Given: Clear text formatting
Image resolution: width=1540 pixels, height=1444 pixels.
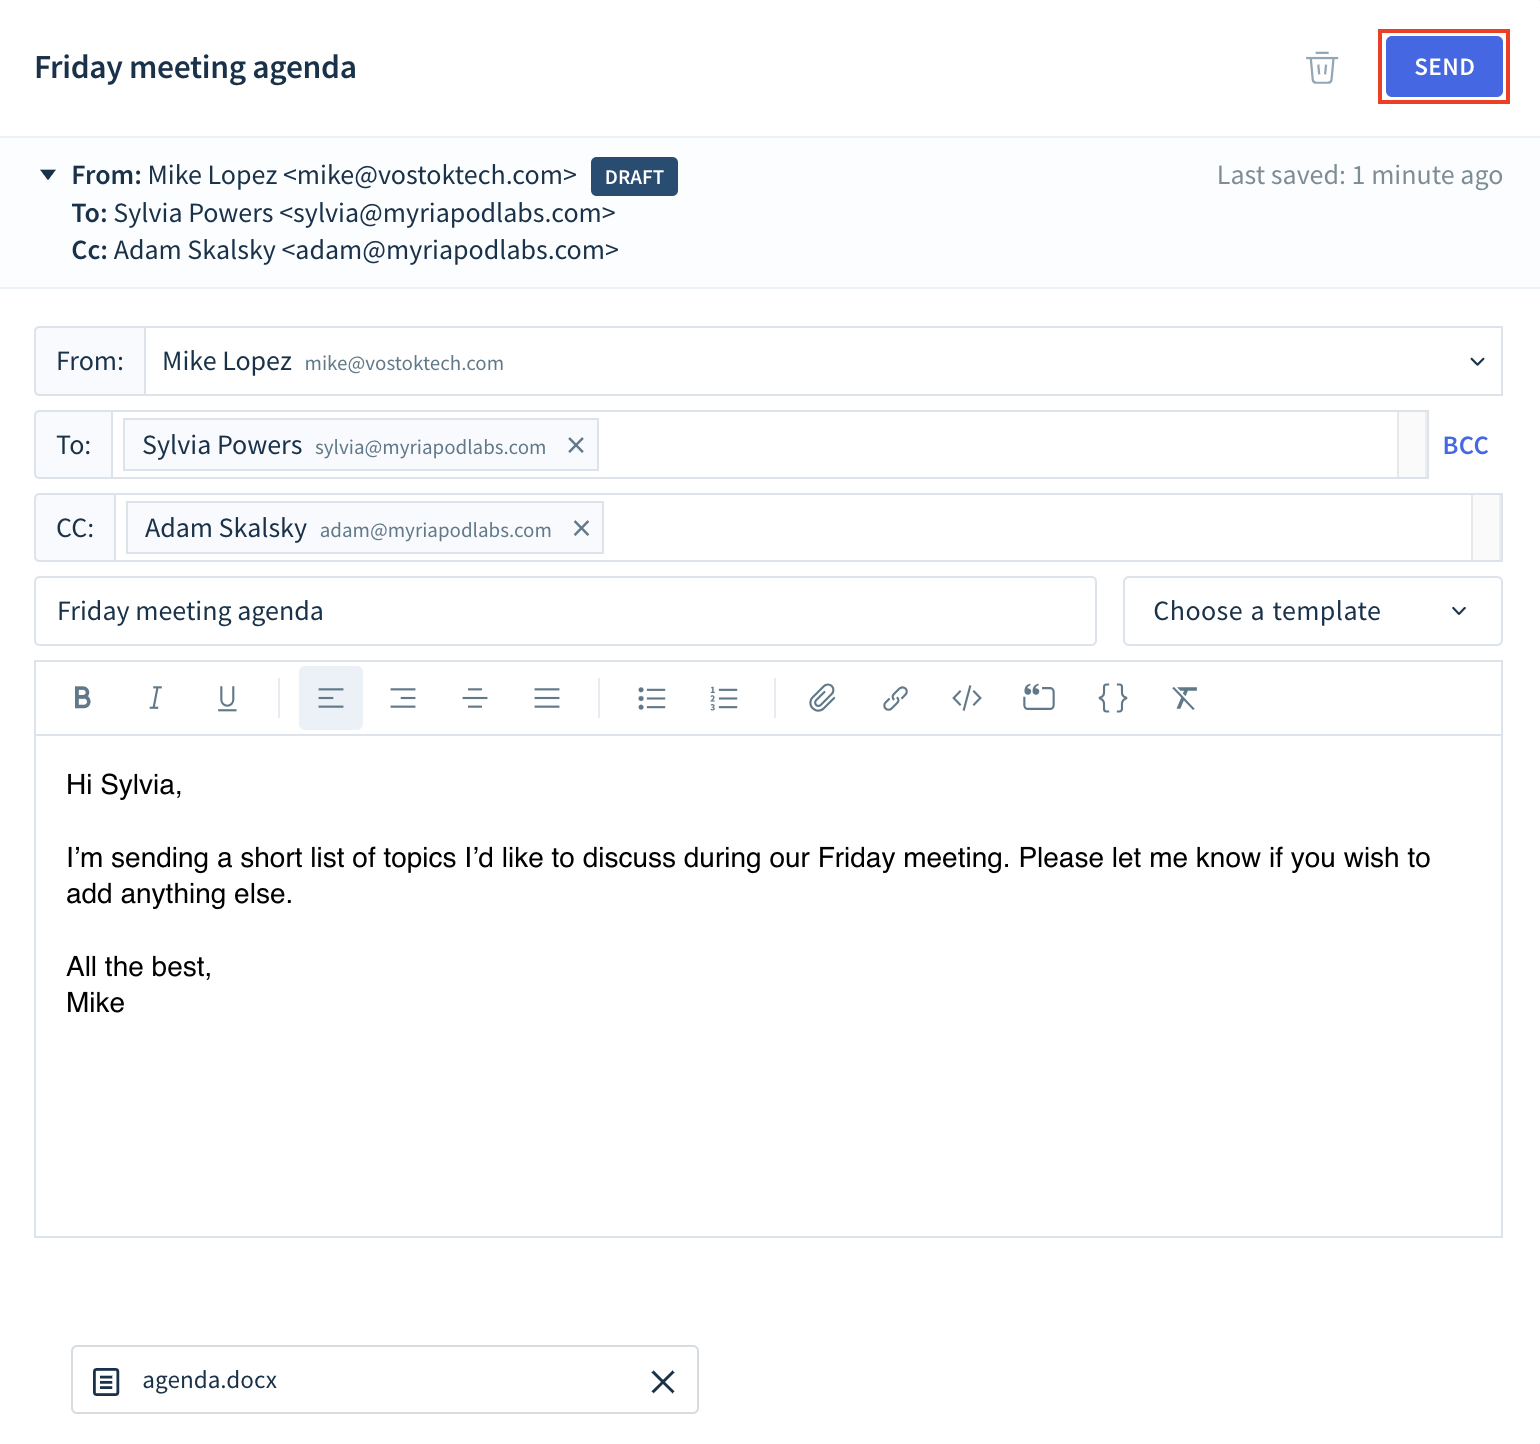Looking at the screenshot, I should point(1185,698).
